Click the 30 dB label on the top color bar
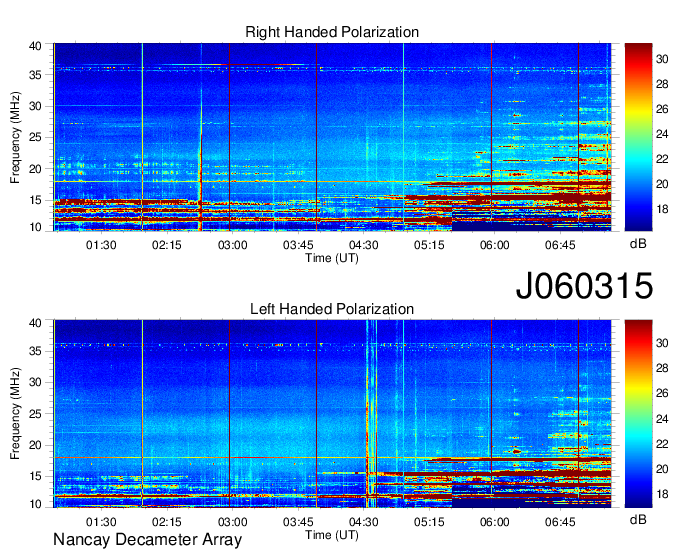Screen dimensions: 680x552 (662, 59)
